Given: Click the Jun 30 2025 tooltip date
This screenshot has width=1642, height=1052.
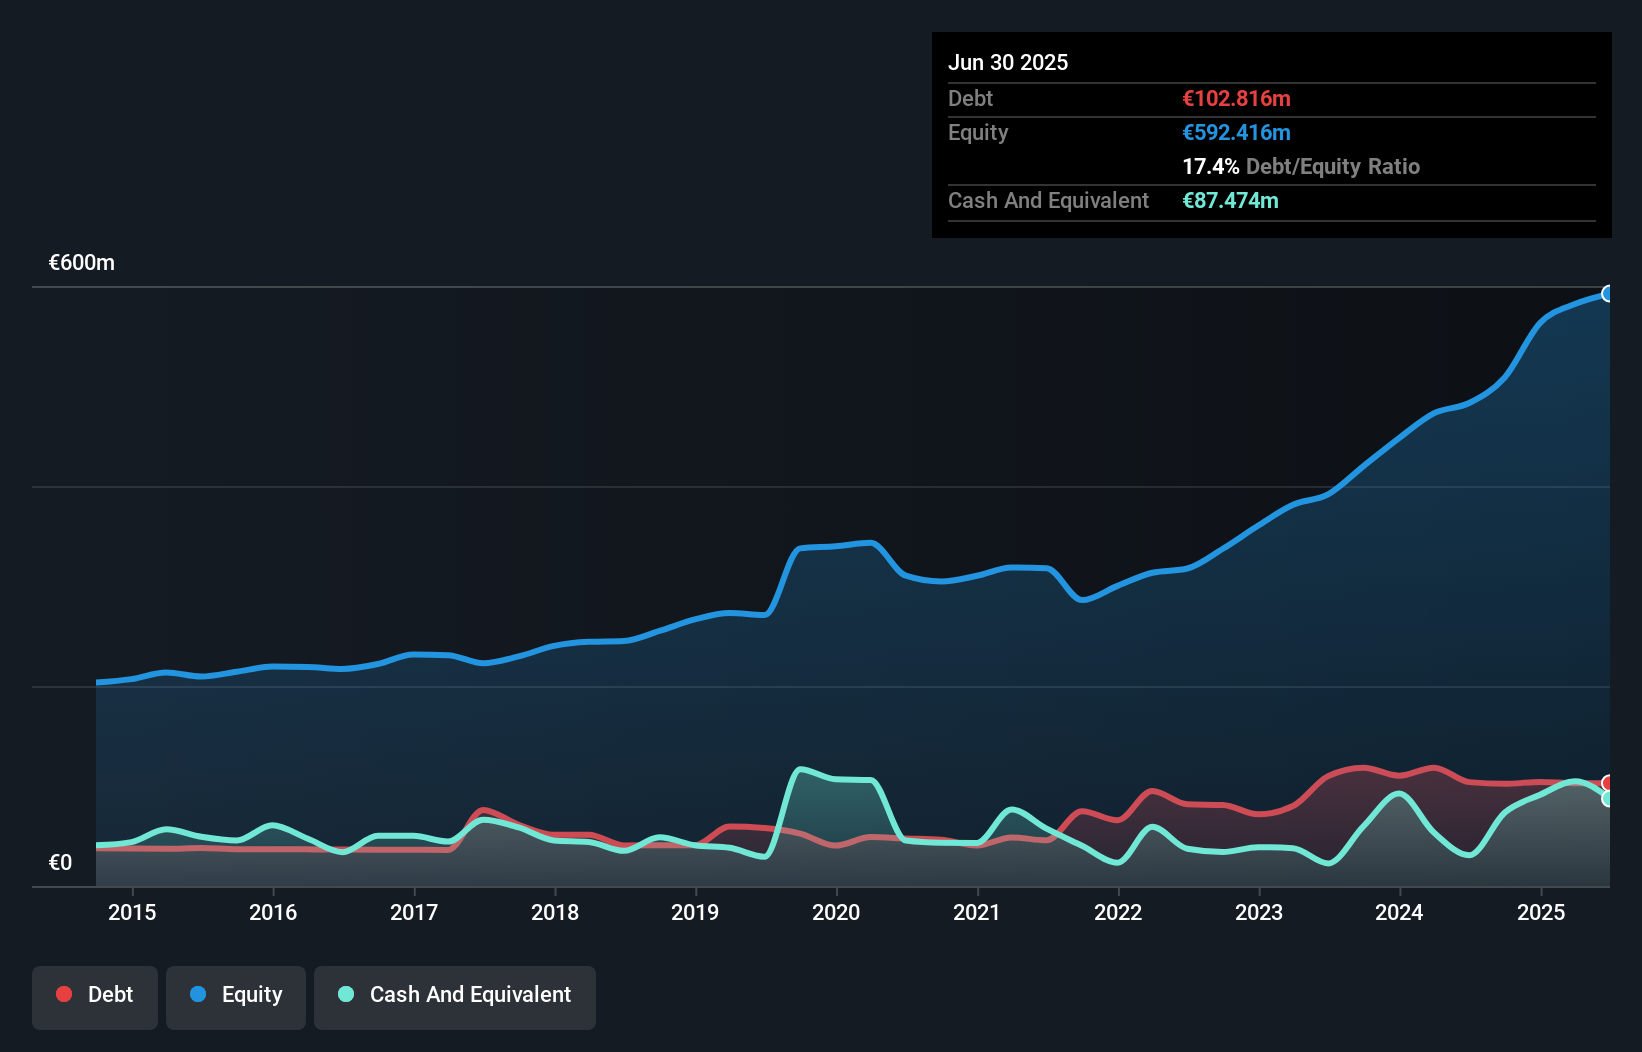Looking at the screenshot, I should pyautogui.click(x=1008, y=62).
